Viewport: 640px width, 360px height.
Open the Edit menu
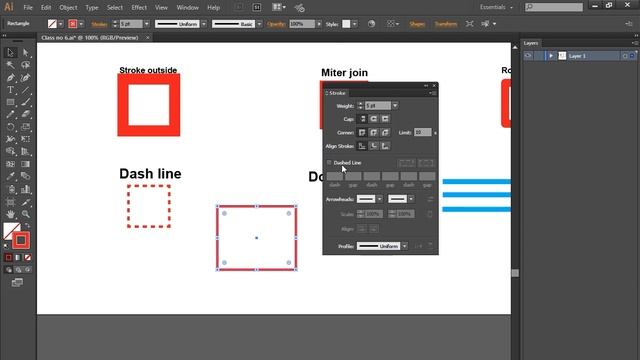tap(46, 7)
